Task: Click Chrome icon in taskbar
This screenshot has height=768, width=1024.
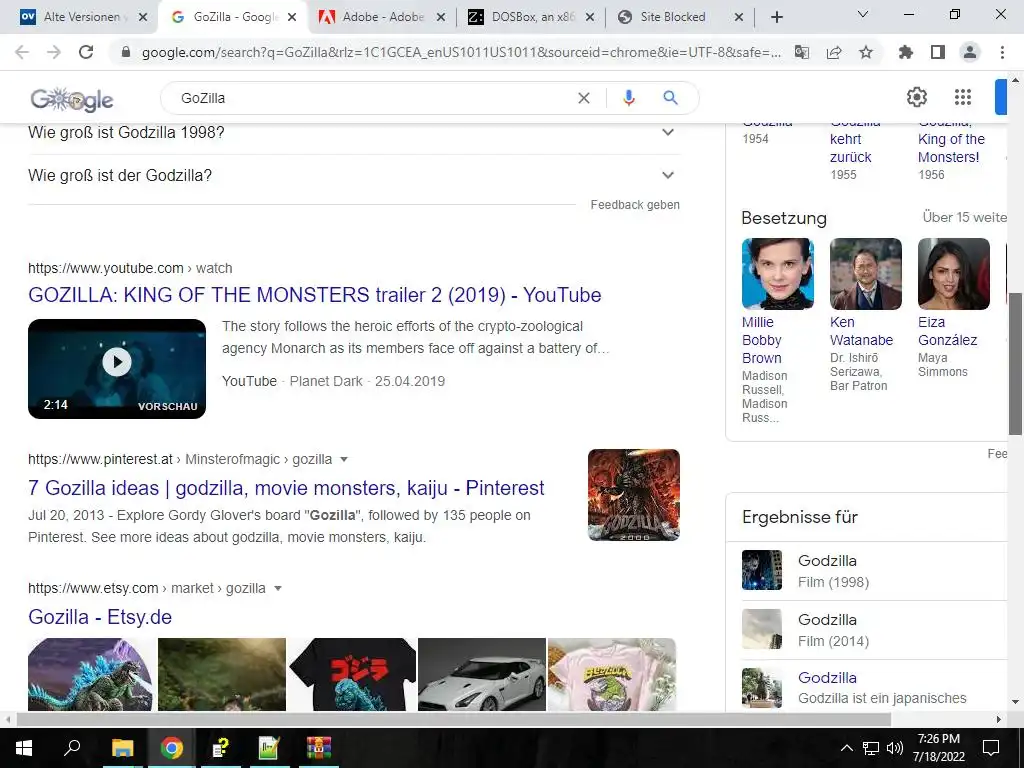Action: pyautogui.click(x=172, y=748)
